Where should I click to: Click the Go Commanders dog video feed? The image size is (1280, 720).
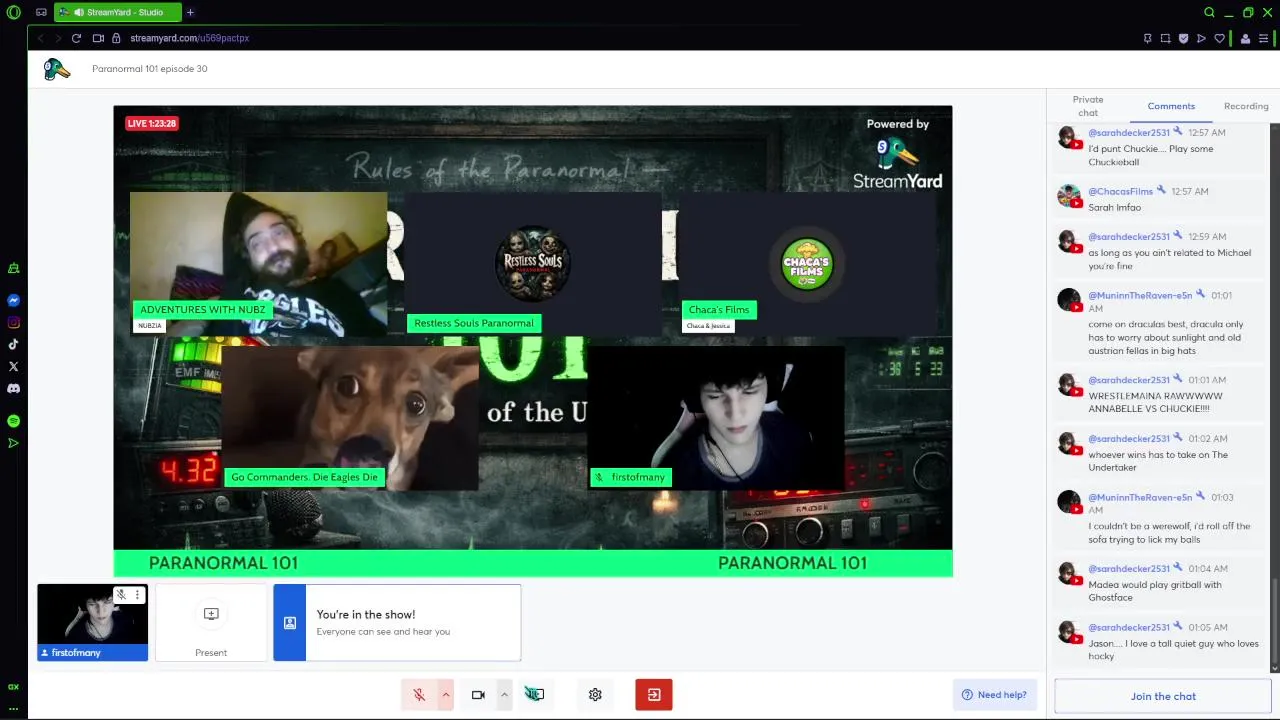(x=350, y=418)
